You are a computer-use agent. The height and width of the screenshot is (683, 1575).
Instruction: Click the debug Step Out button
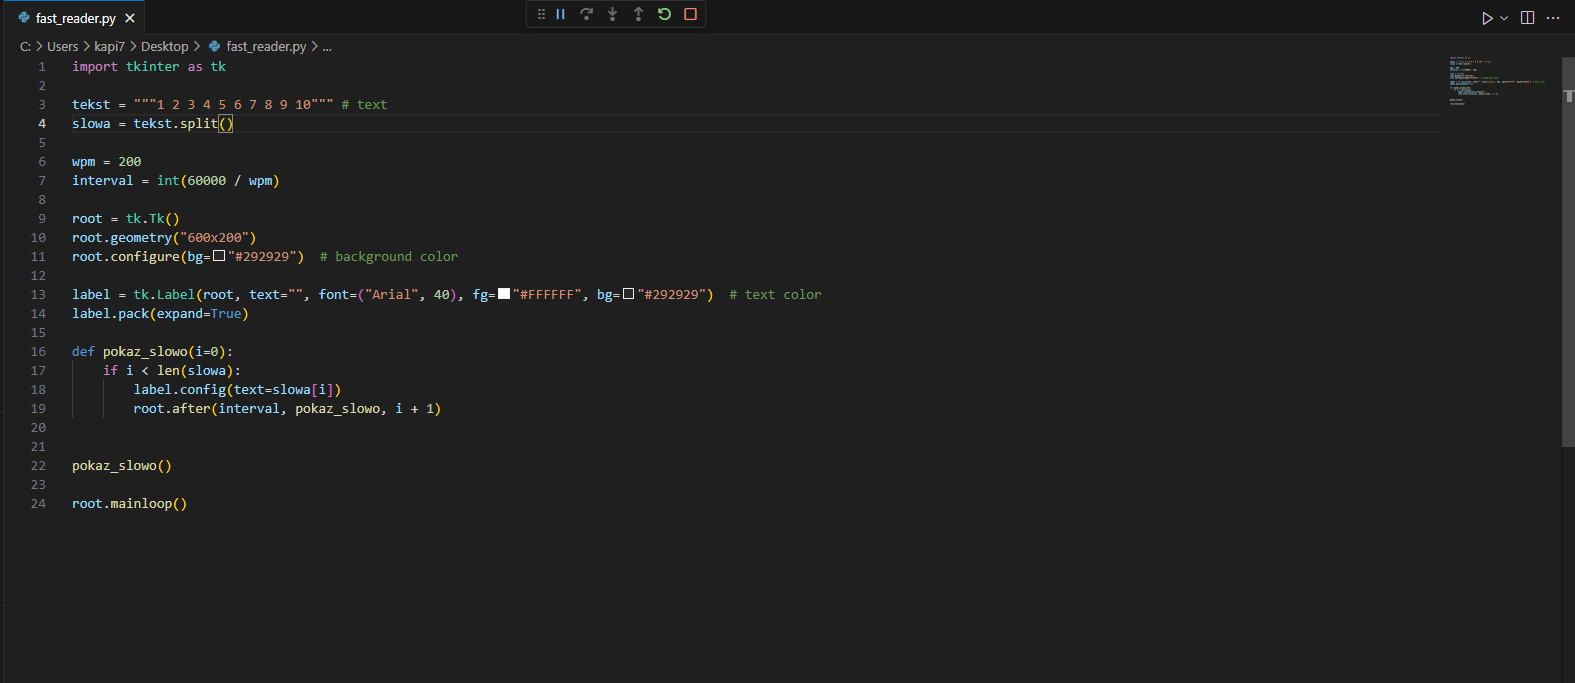(639, 14)
